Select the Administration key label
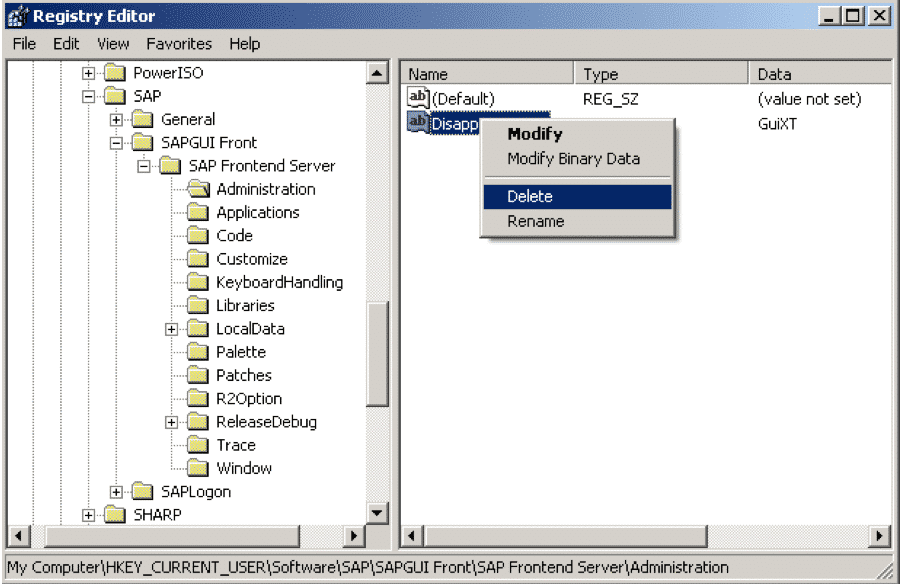Screen dimensions: 902x584 tap(266, 189)
